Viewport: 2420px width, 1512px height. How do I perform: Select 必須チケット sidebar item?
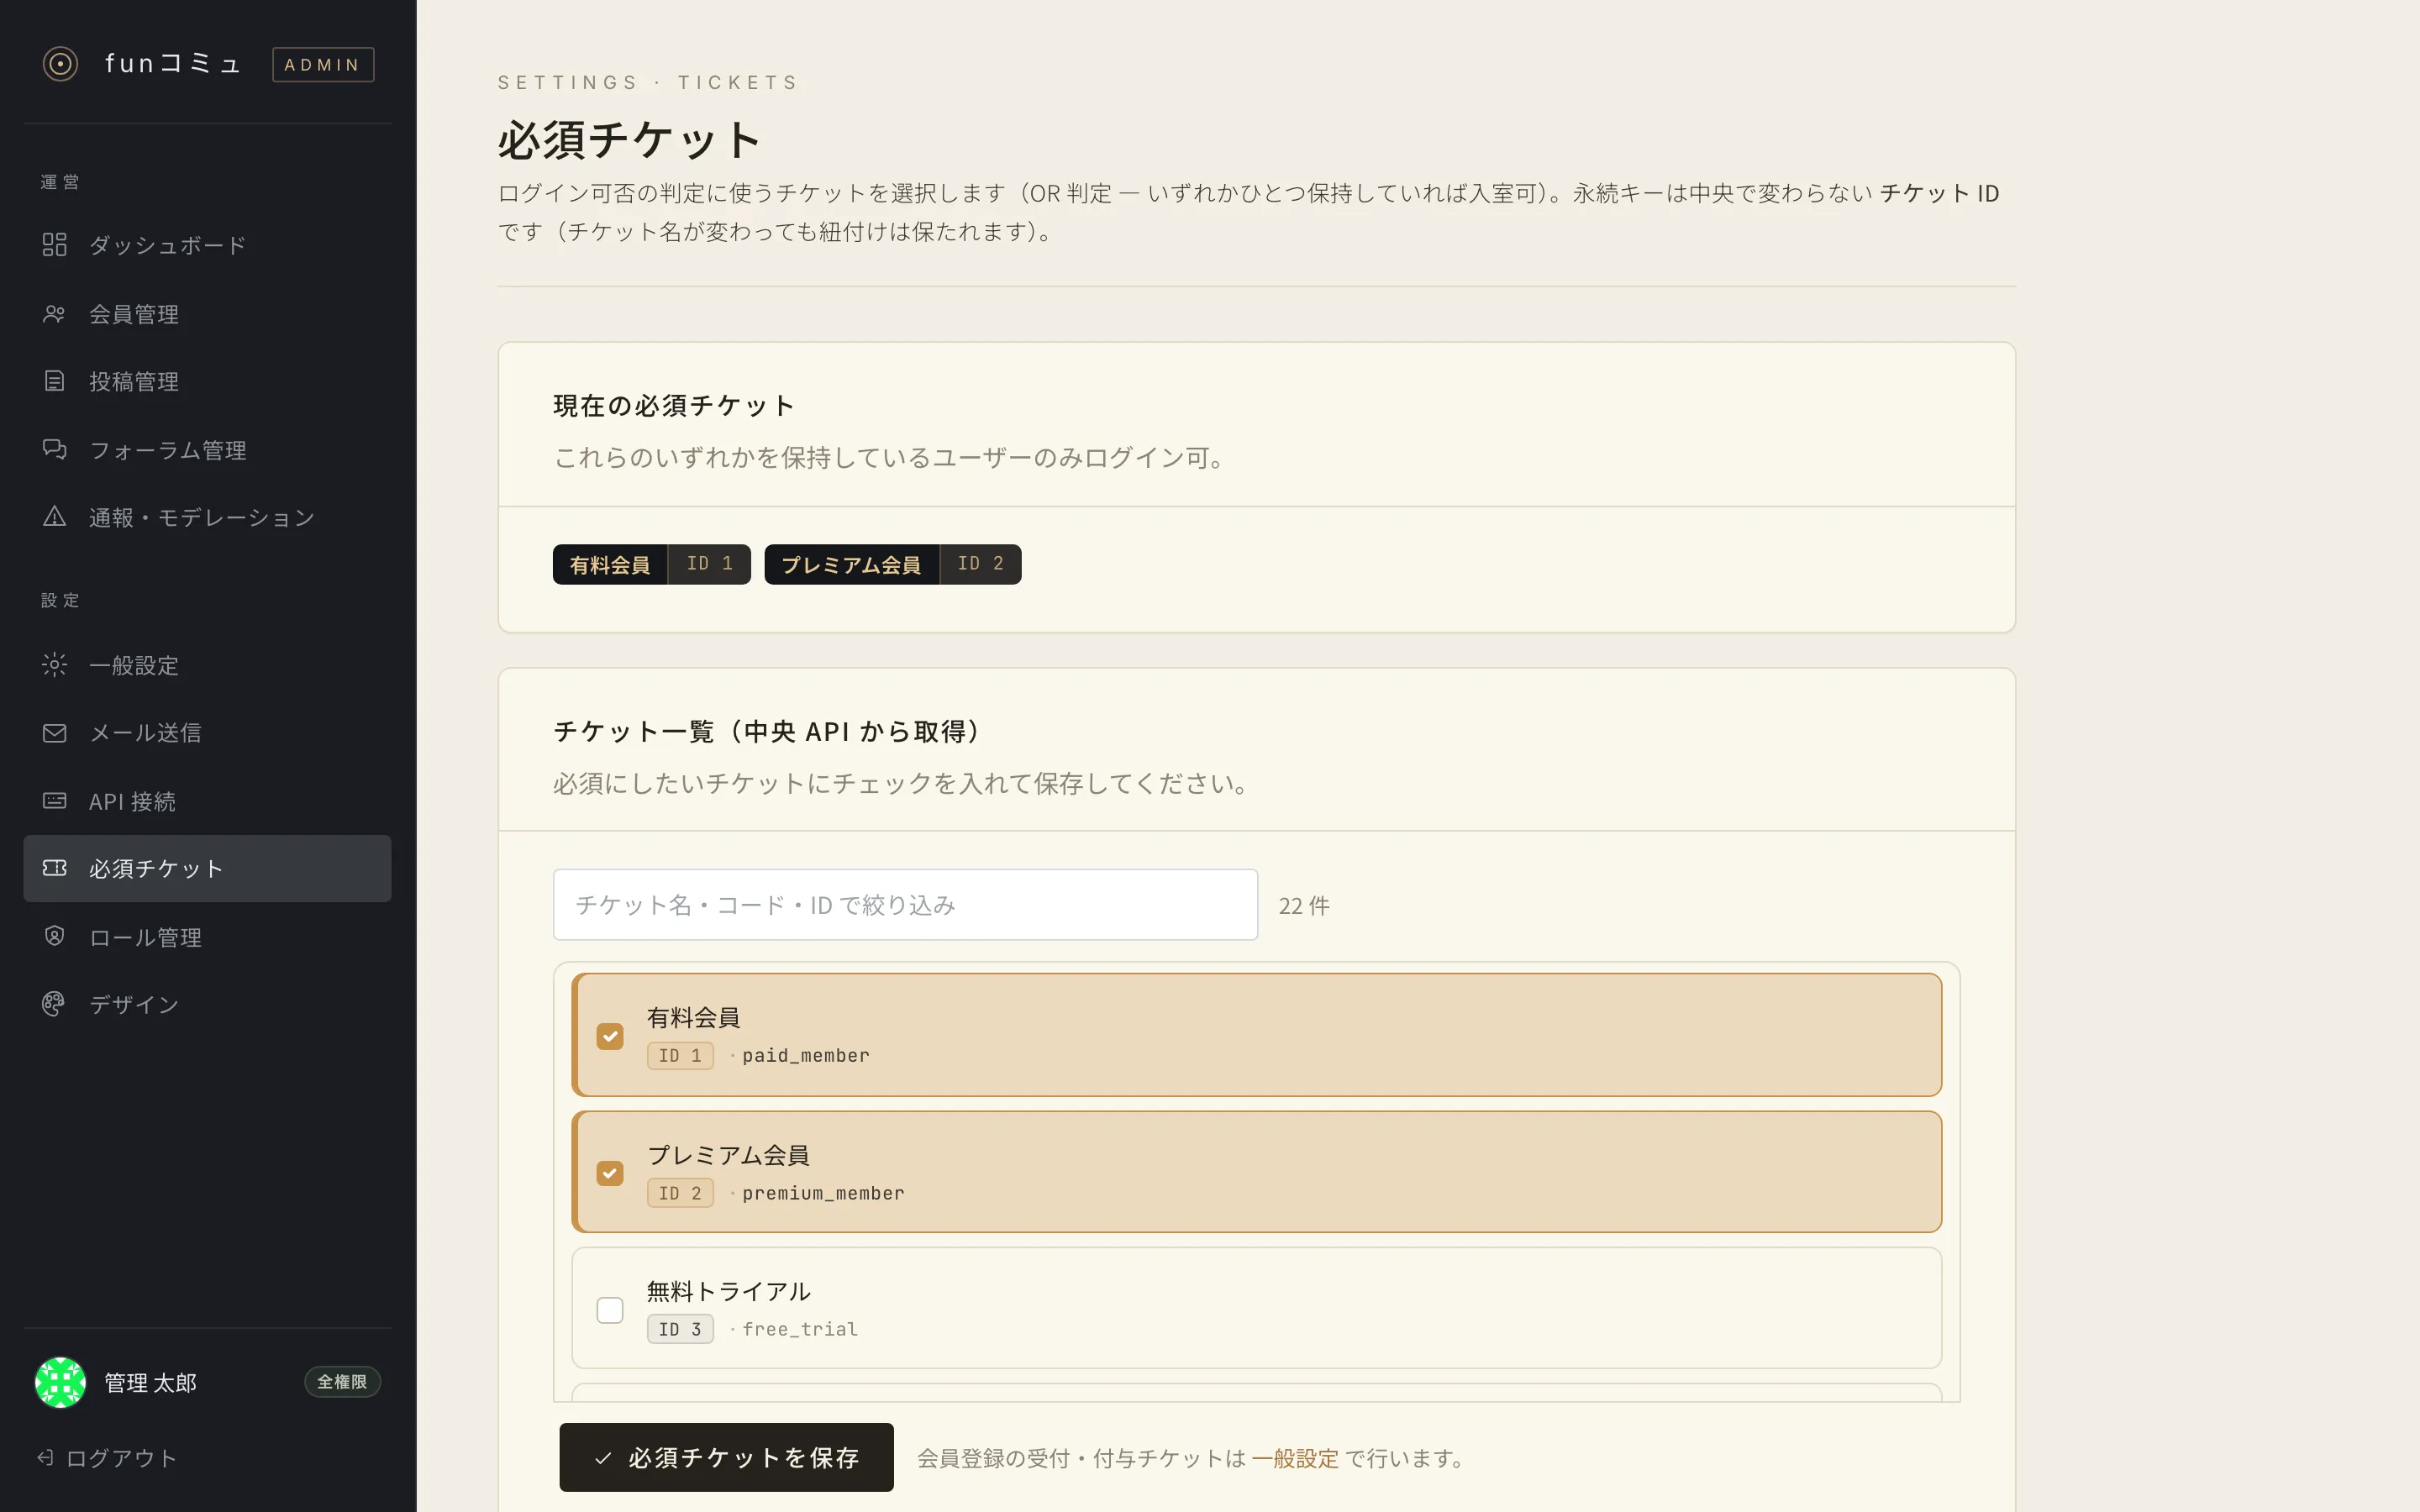tap(207, 868)
